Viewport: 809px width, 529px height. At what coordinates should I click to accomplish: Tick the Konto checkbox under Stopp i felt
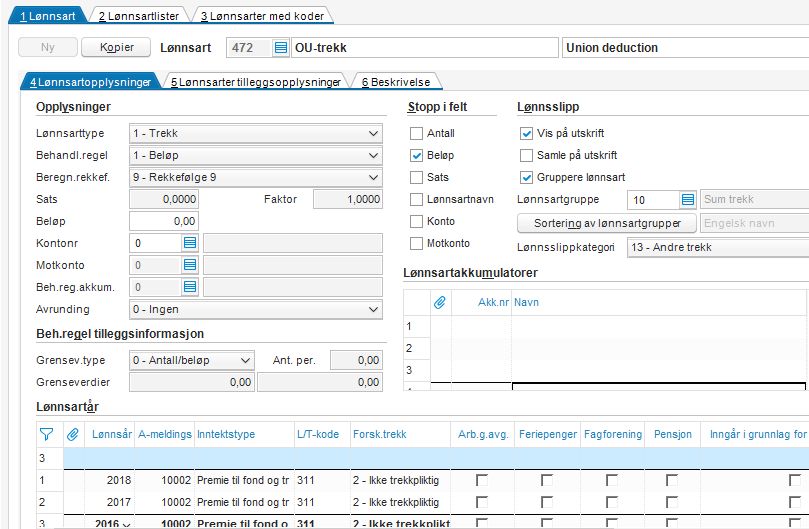pyautogui.click(x=416, y=221)
